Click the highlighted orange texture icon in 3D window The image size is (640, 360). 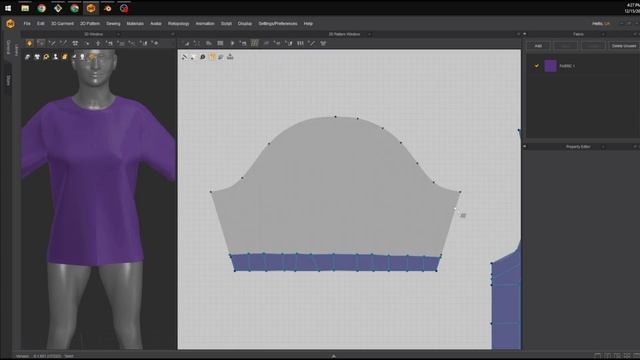point(64,57)
